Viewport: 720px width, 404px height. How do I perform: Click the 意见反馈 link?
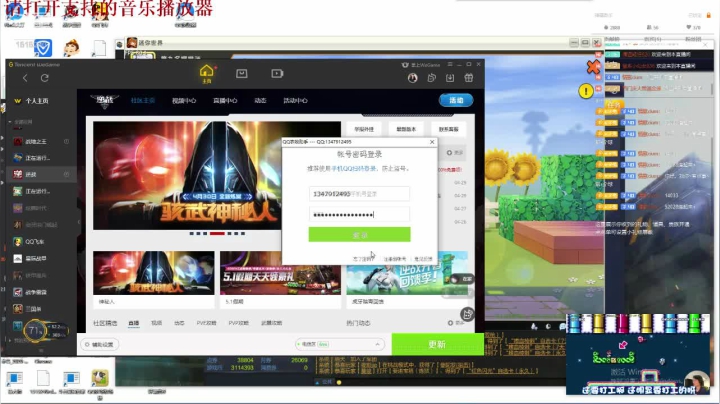click(x=423, y=259)
